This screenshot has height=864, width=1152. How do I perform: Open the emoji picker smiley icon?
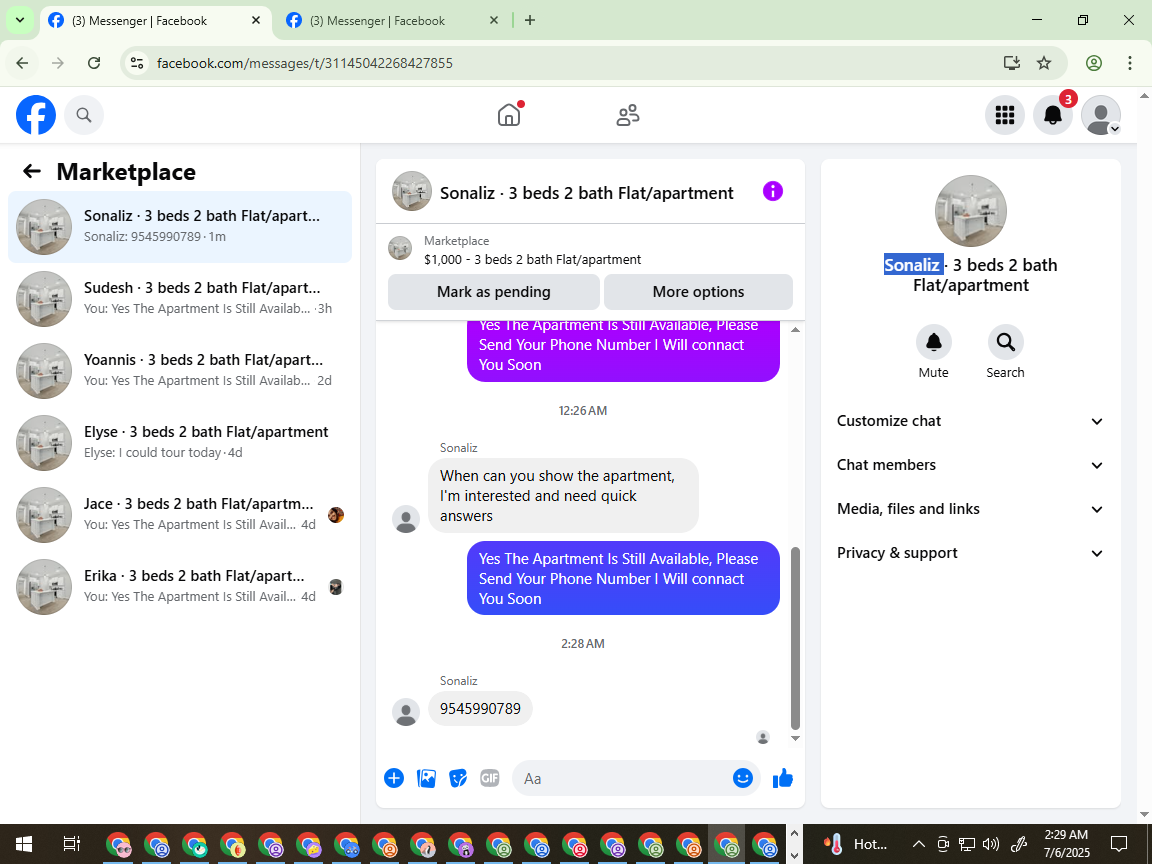[x=743, y=778]
